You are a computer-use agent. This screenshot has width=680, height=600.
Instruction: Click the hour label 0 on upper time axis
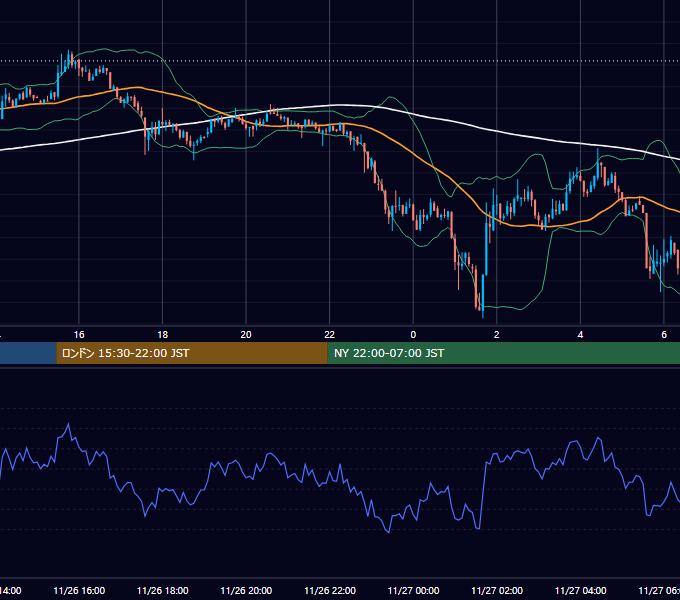coord(413,335)
